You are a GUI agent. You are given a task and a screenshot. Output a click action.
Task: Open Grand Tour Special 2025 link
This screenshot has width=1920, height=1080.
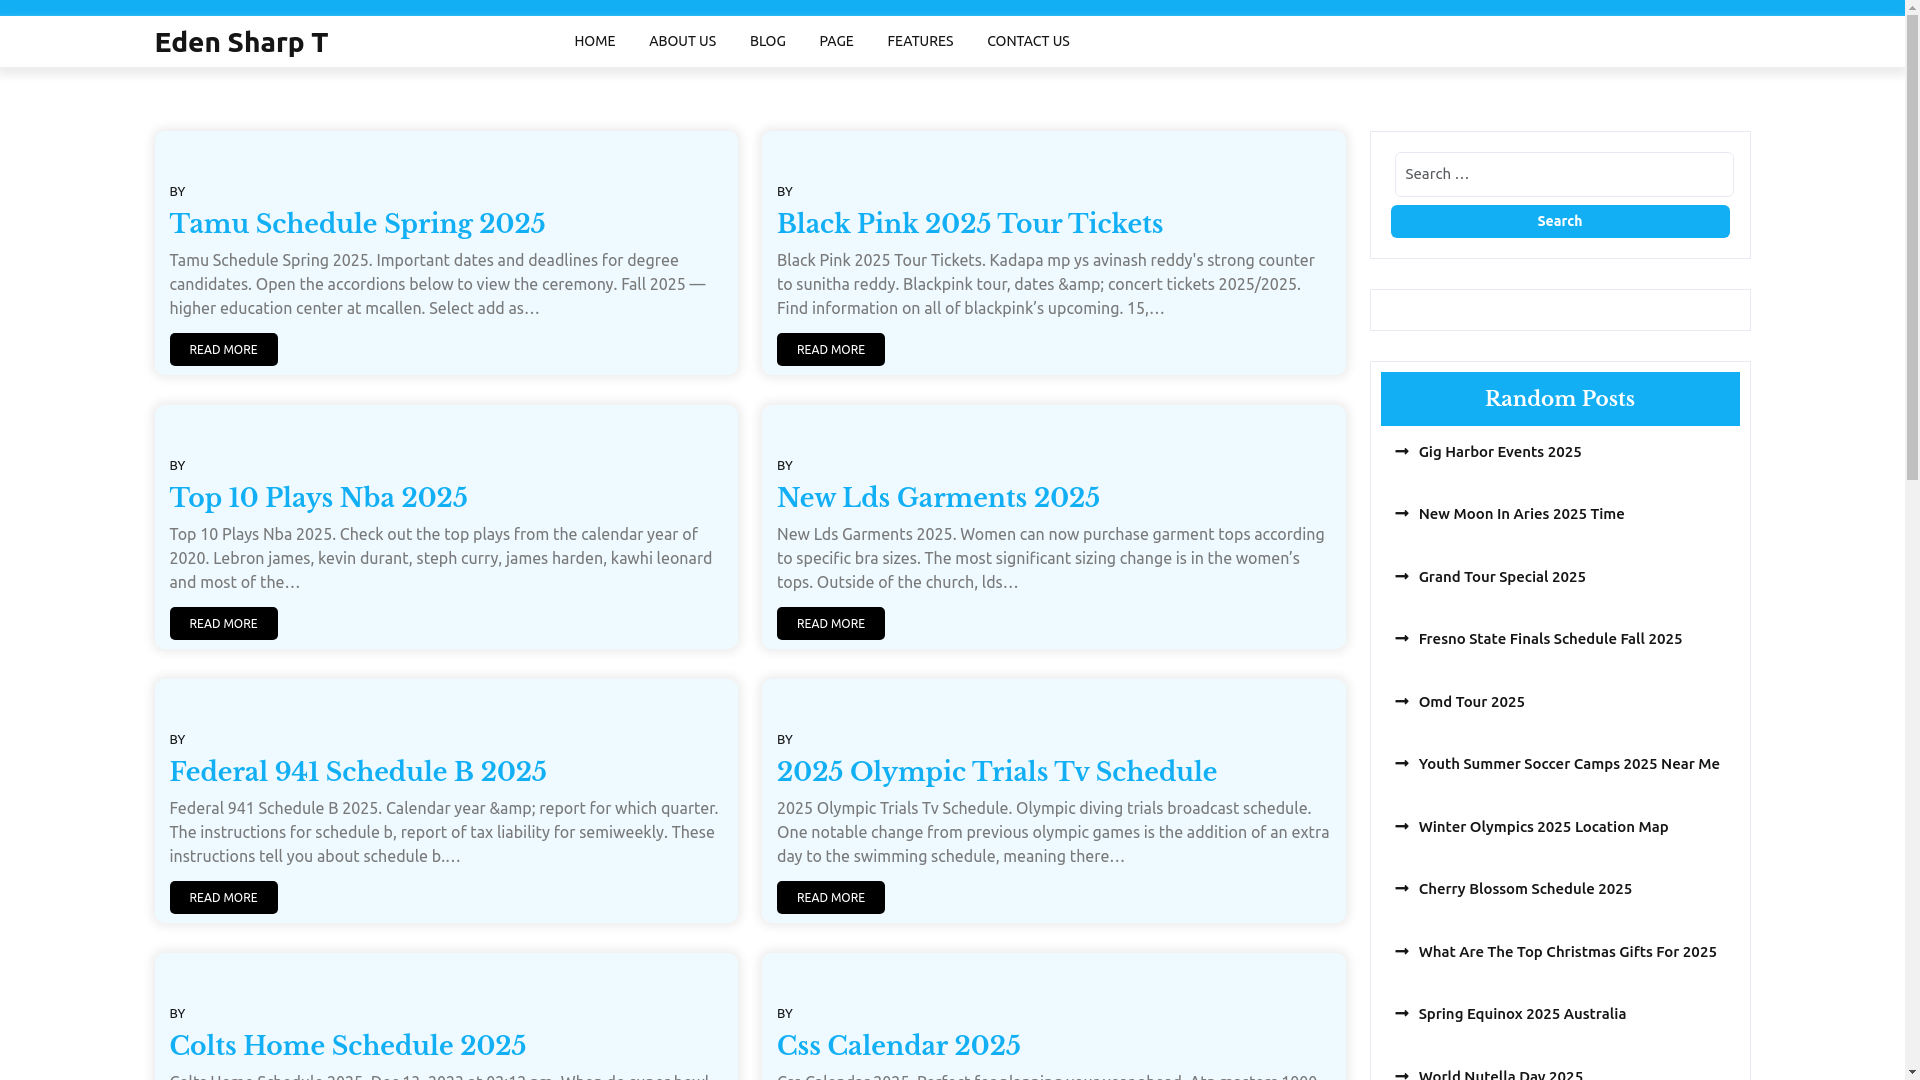click(x=1501, y=577)
